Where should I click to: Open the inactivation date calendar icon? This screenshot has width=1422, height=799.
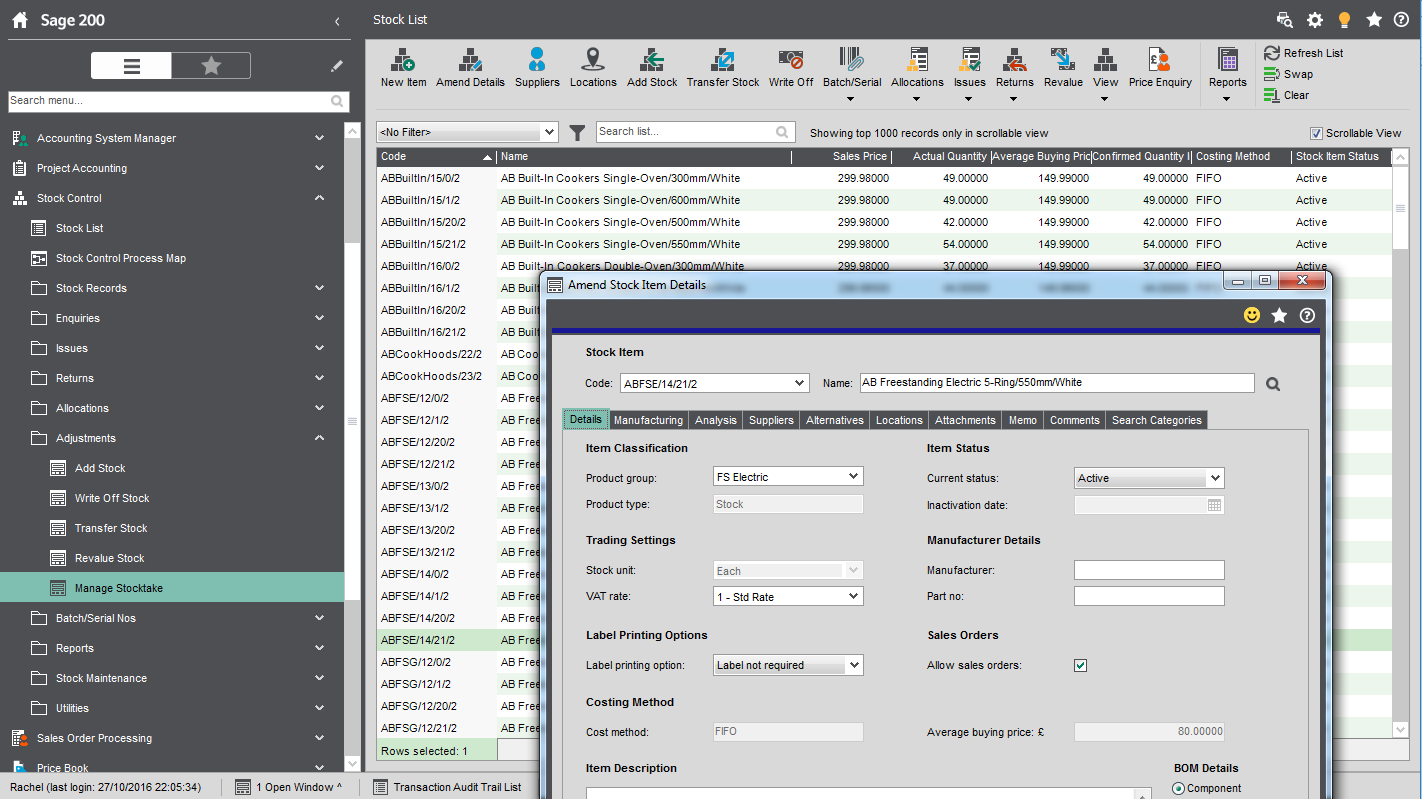(x=1214, y=505)
